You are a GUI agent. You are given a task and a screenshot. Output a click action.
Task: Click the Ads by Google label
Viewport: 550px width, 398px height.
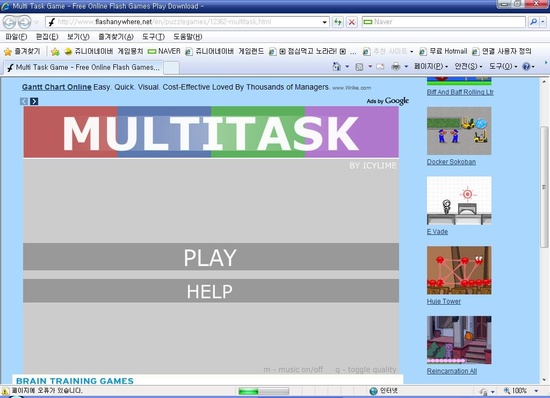[388, 101]
